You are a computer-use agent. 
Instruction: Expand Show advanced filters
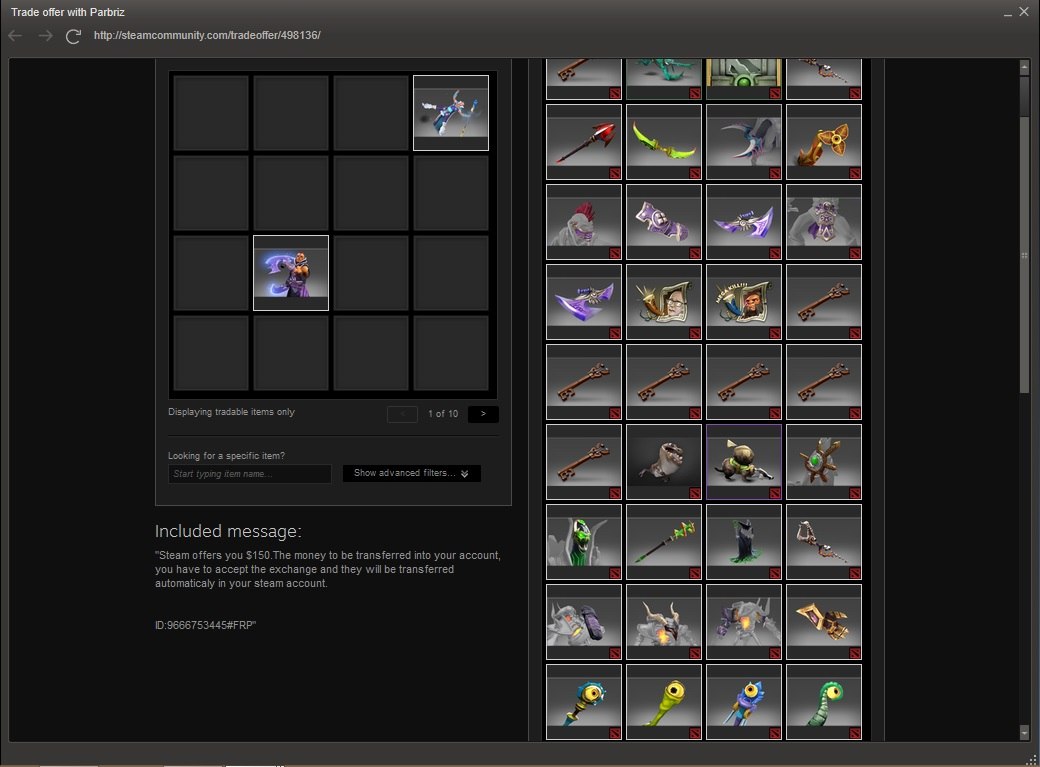tap(411, 473)
